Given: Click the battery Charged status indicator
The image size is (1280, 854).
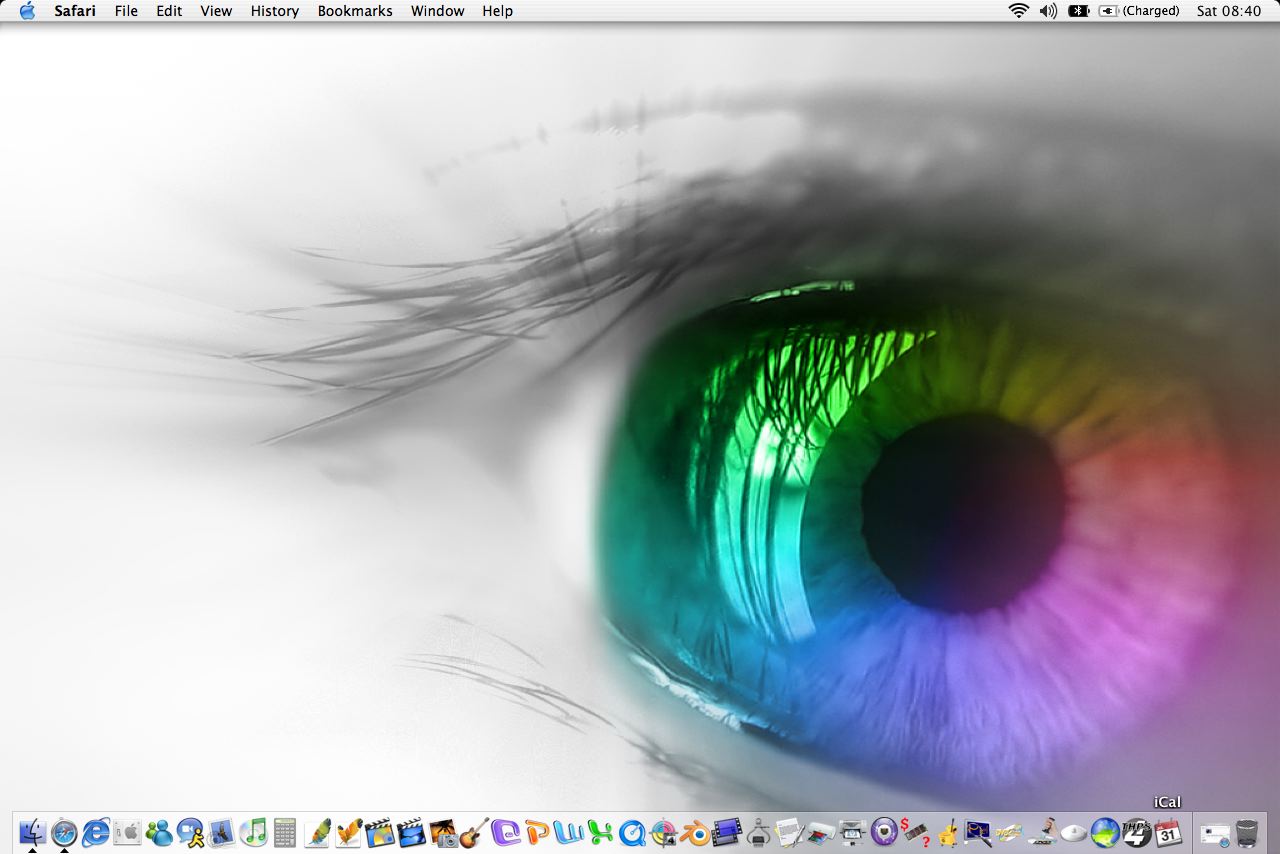Looking at the screenshot, I should pos(1140,11).
